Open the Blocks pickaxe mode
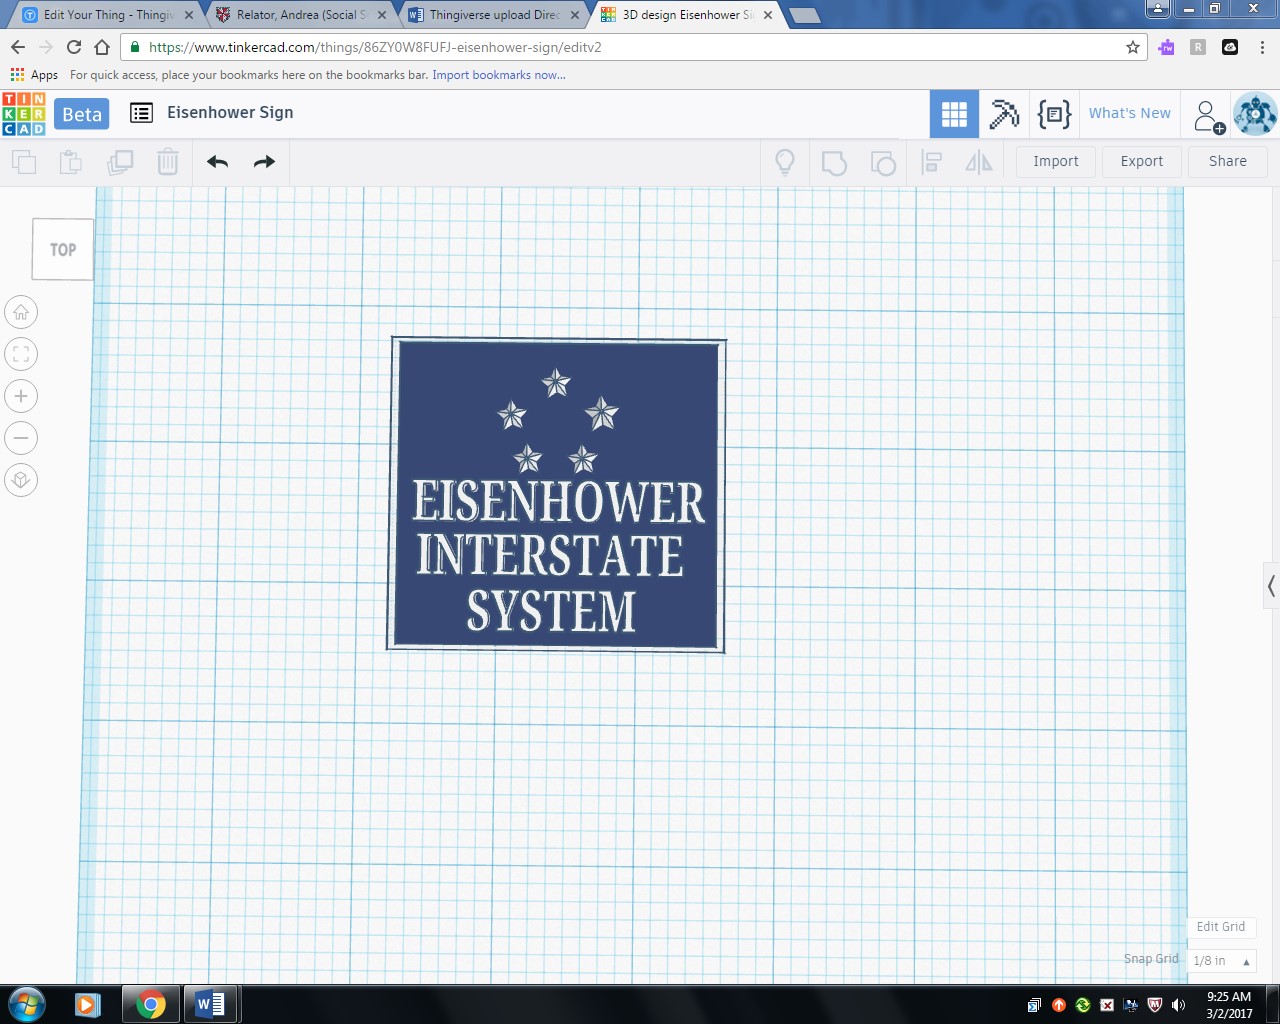This screenshot has height=1024, width=1280. (x=1004, y=114)
